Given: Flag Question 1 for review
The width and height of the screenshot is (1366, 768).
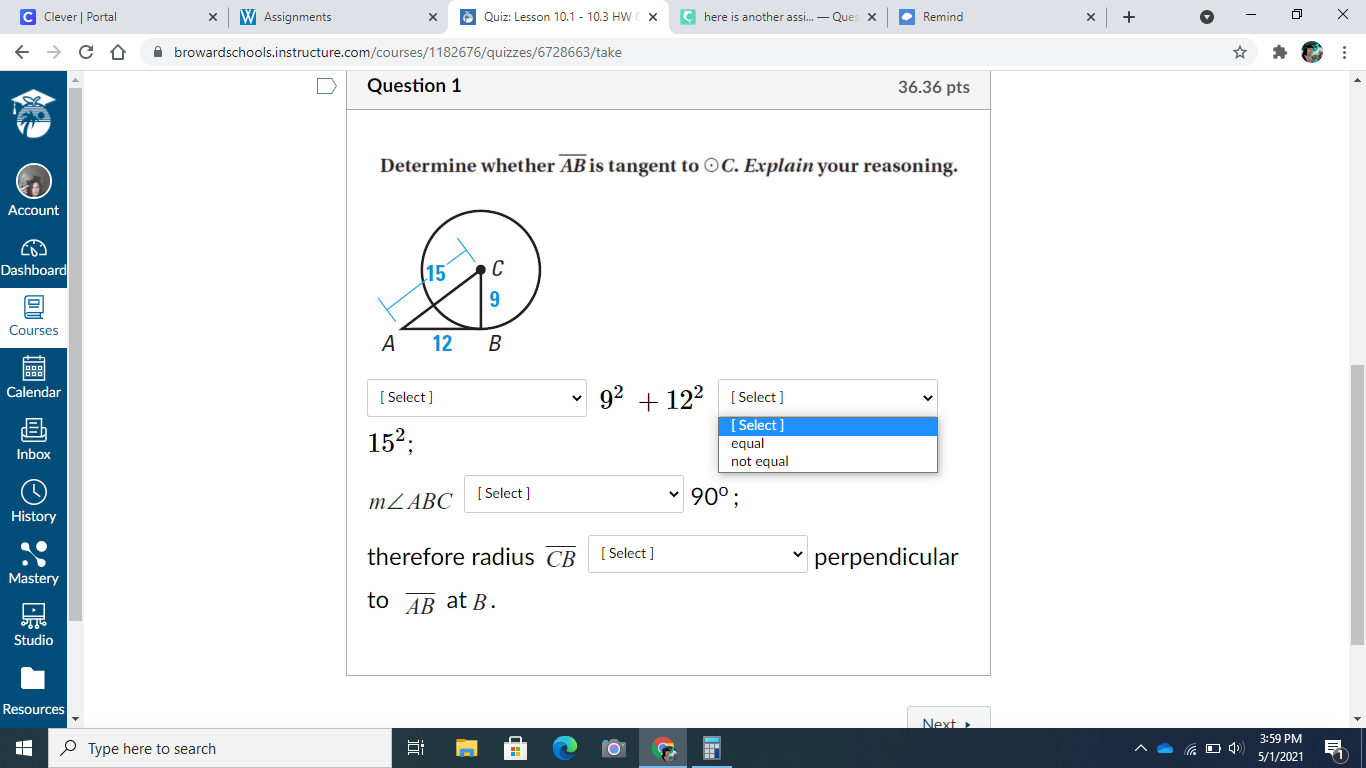Looking at the screenshot, I should 327,86.
